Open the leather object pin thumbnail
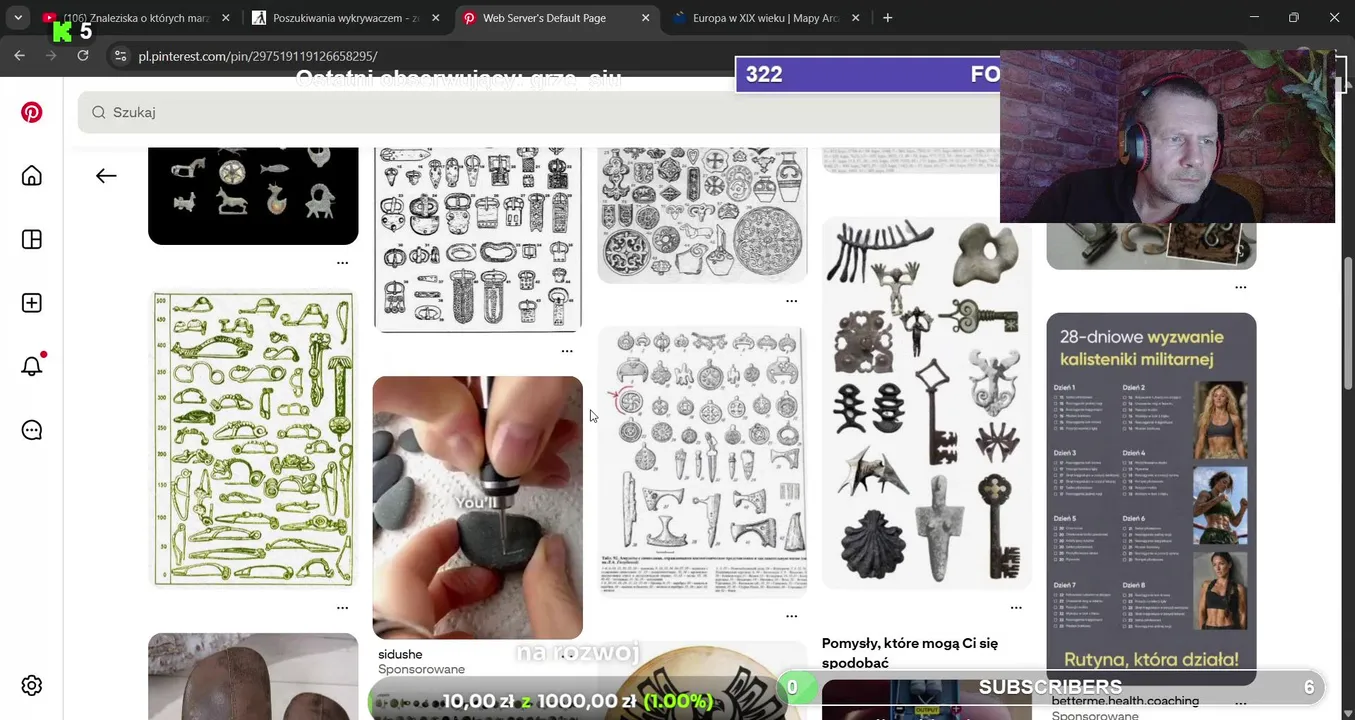1355x720 pixels. pos(253,676)
